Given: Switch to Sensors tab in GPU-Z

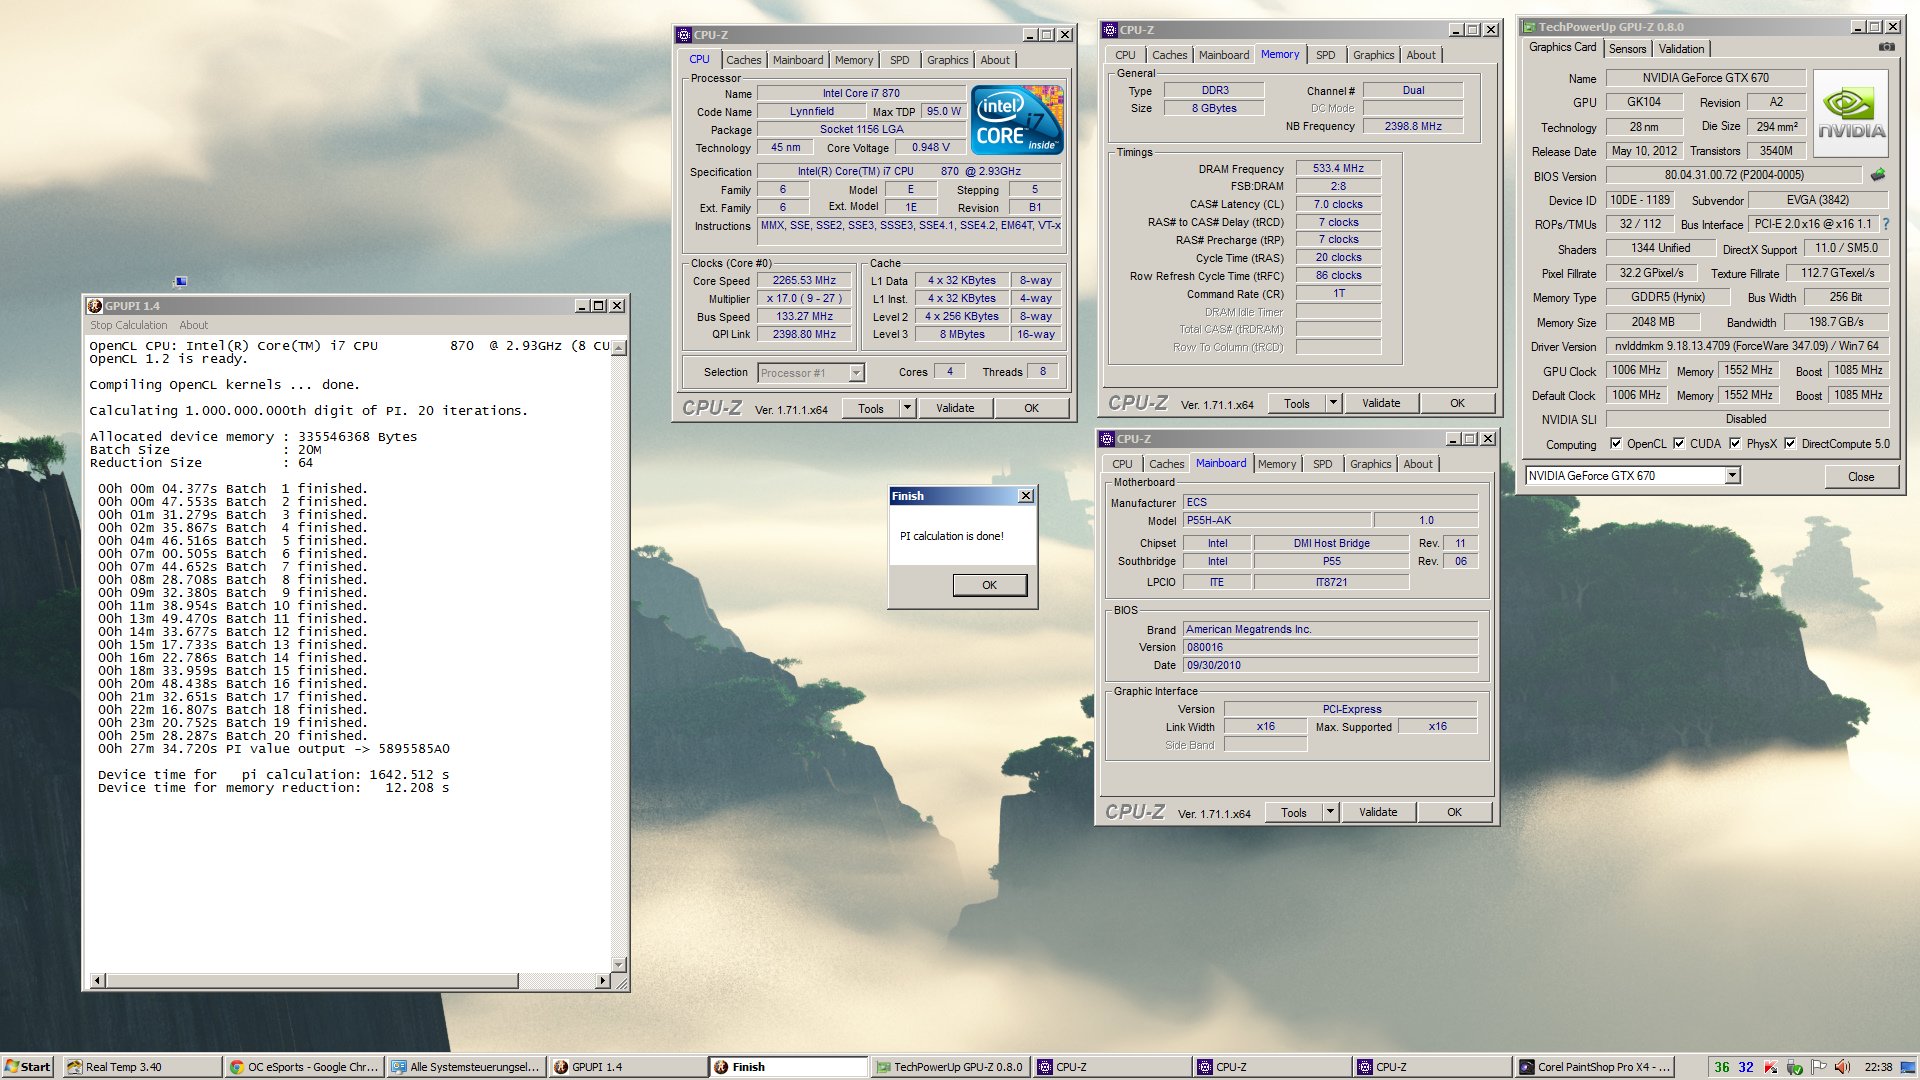Looking at the screenshot, I should click(x=1627, y=49).
